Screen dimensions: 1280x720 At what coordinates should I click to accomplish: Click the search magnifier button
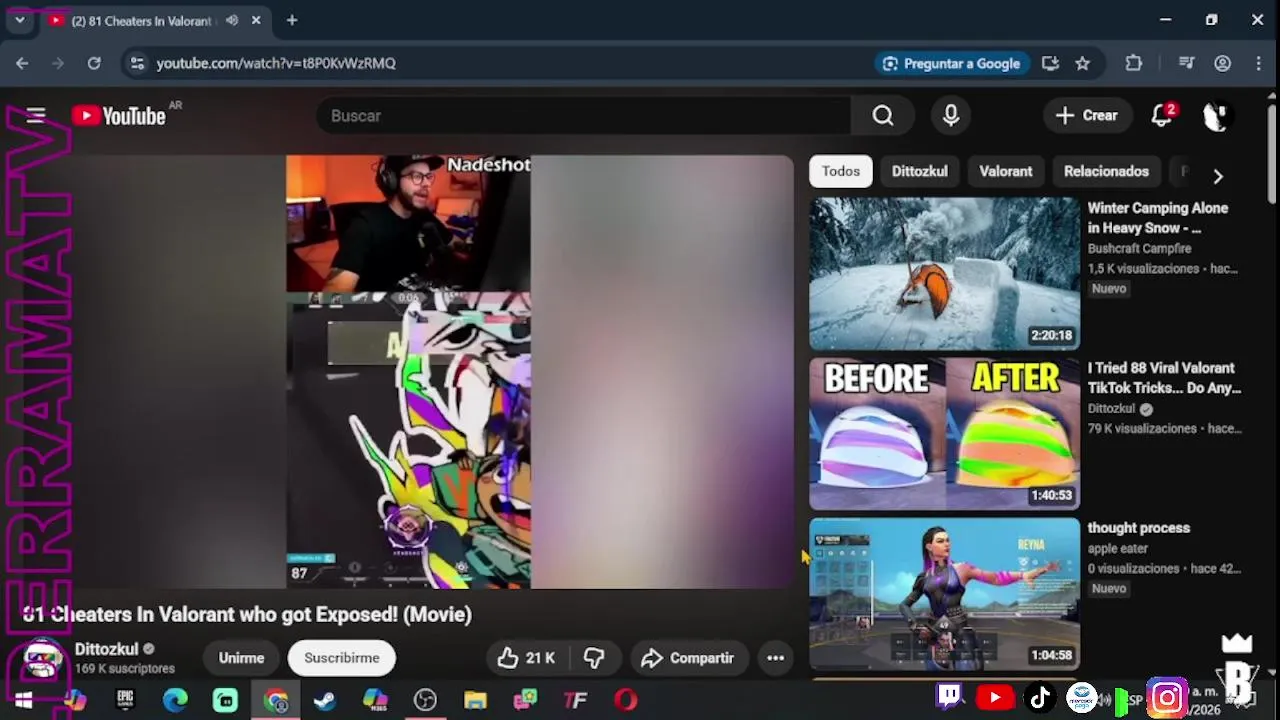(882, 116)
